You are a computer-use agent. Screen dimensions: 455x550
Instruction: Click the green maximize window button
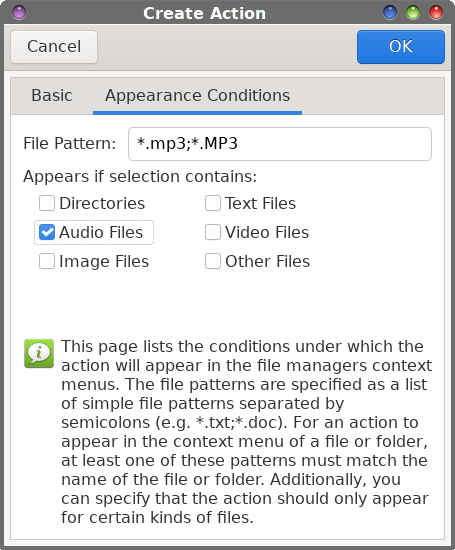413,13
